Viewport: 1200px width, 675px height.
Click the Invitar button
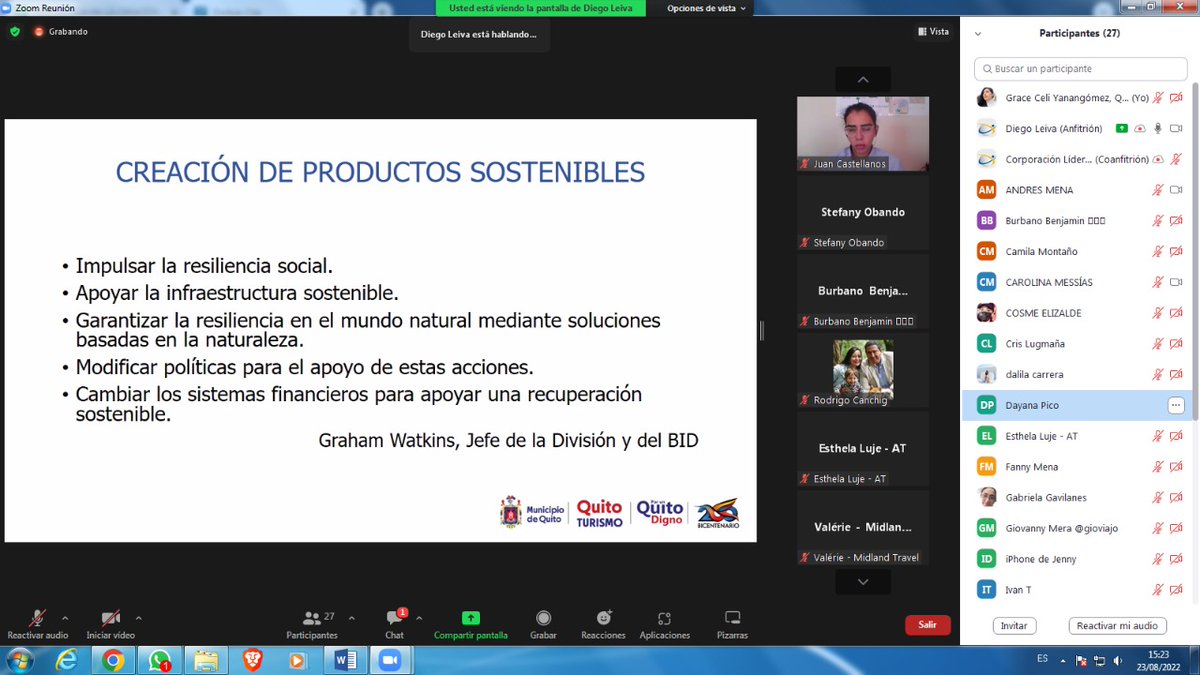[1014, 626]
